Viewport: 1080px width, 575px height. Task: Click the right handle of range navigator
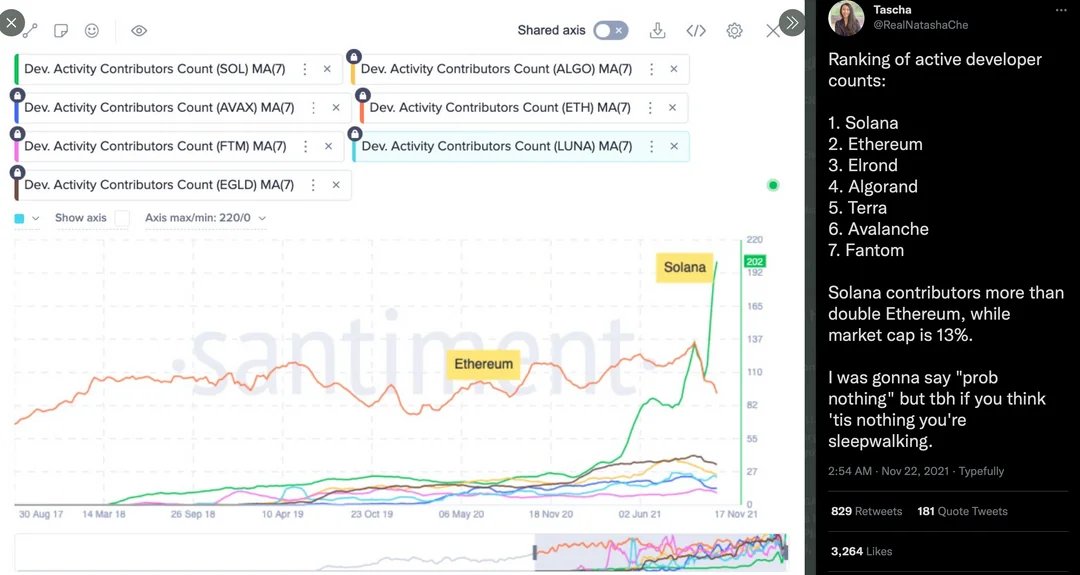point(785,552)
